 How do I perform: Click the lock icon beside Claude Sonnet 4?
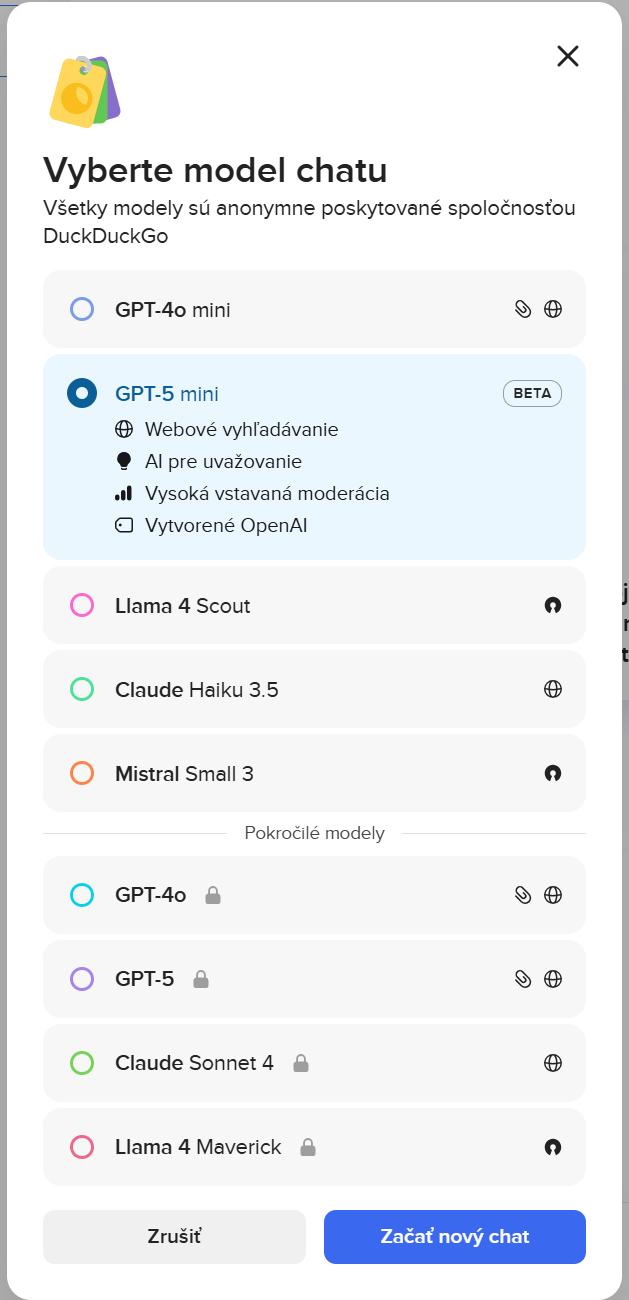click(300, 1064)
